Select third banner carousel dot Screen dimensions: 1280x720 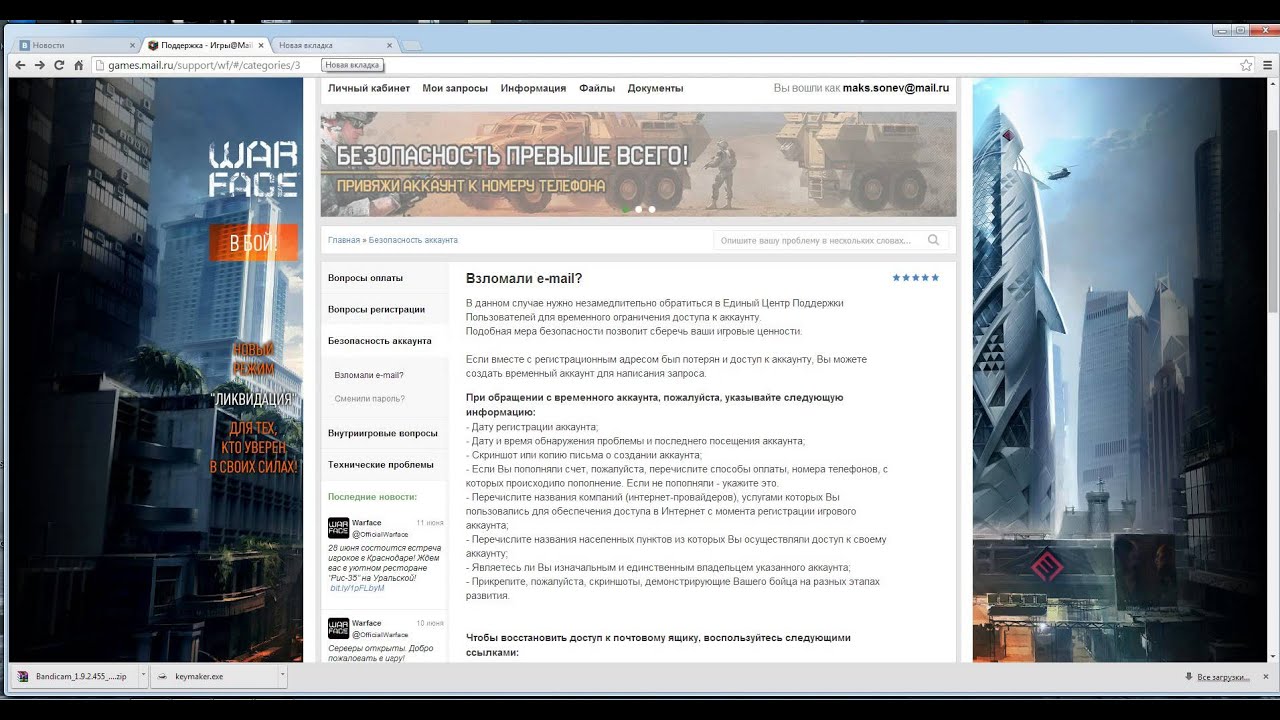652,209
